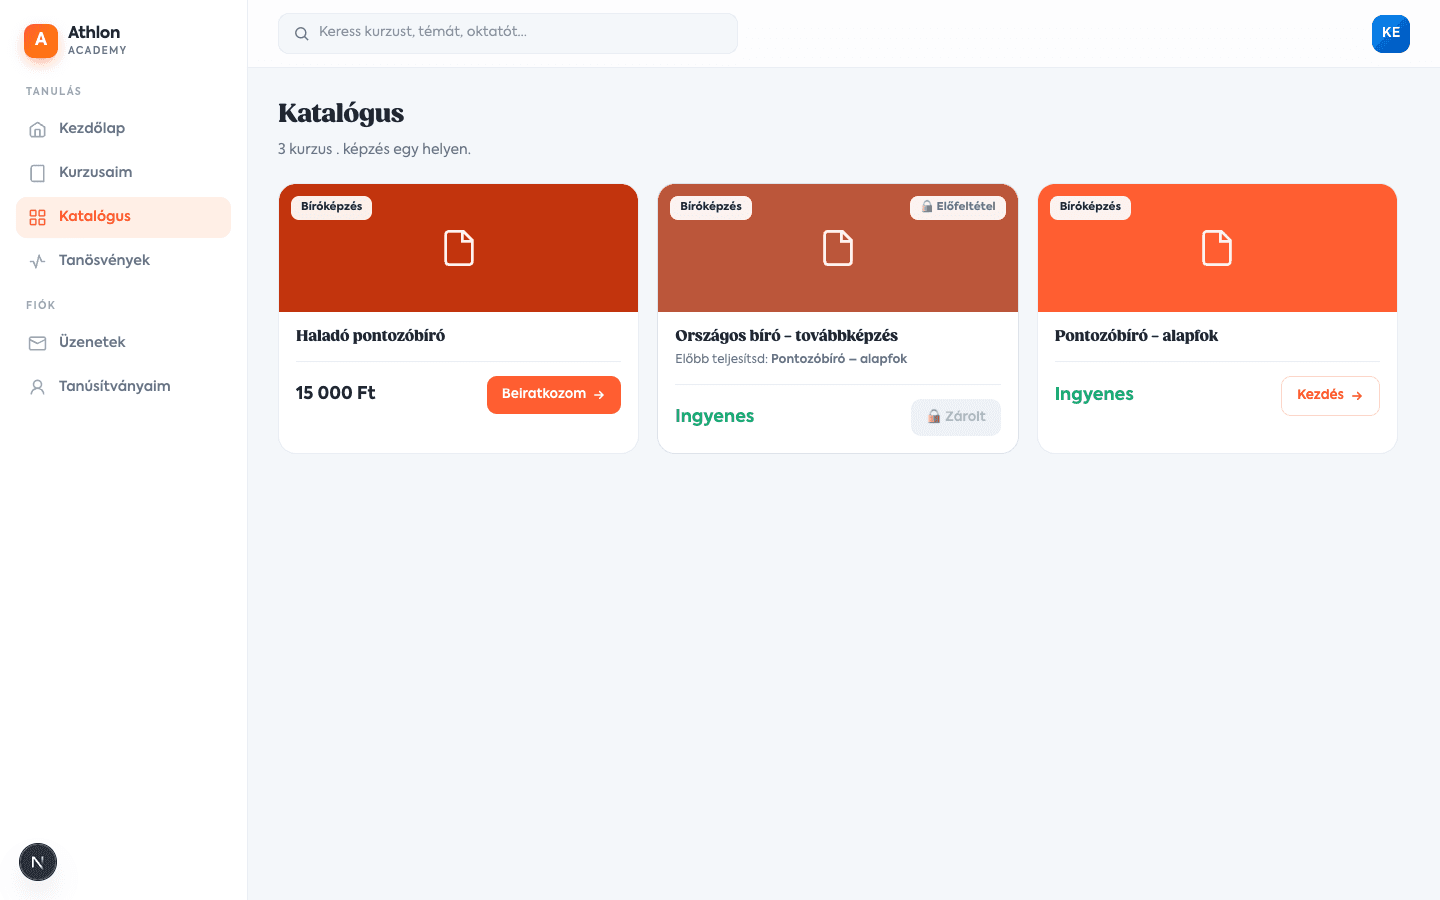1440x900 pixels.
Task: Click the Next.js dev tools badge
Action: click(x=38, y=862)
